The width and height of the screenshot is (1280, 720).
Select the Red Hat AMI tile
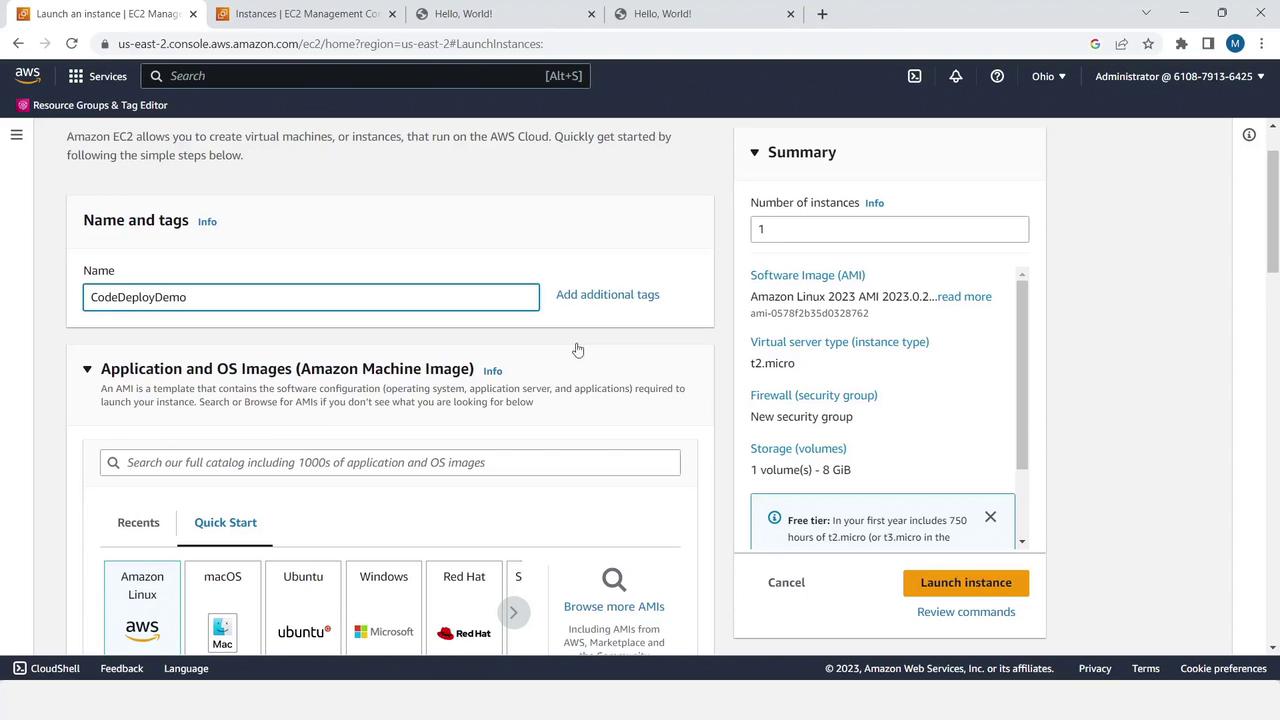point(464,608)
